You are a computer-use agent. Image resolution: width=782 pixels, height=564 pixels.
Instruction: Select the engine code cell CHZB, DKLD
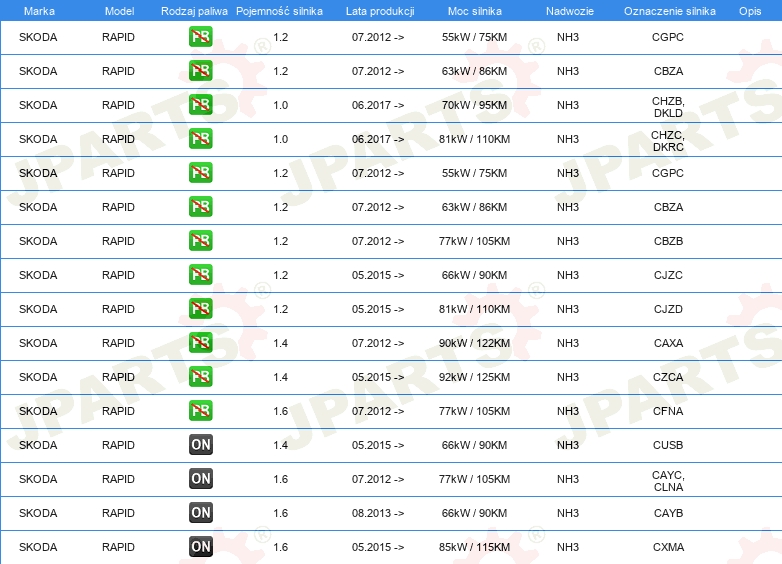(x=668, y=107)
